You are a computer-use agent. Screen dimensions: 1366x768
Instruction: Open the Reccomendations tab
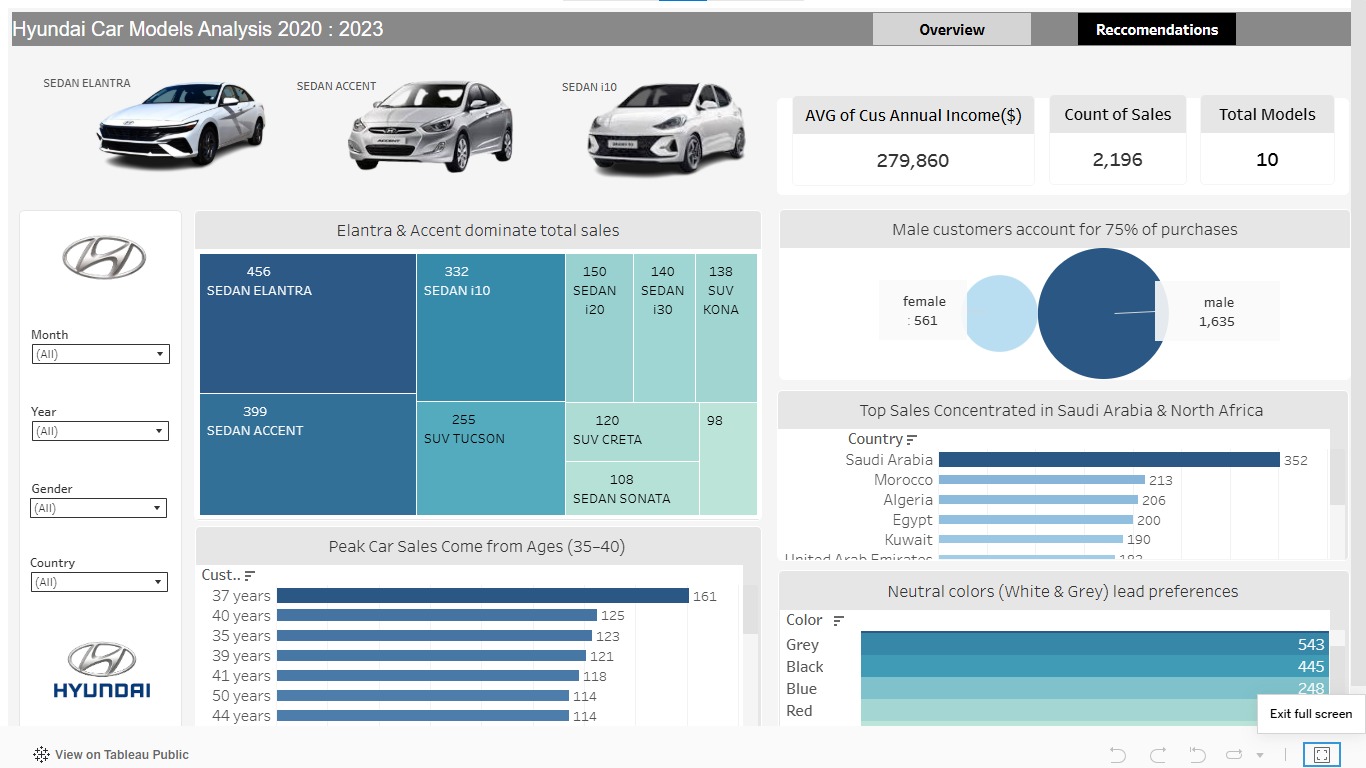point(1157,30)
